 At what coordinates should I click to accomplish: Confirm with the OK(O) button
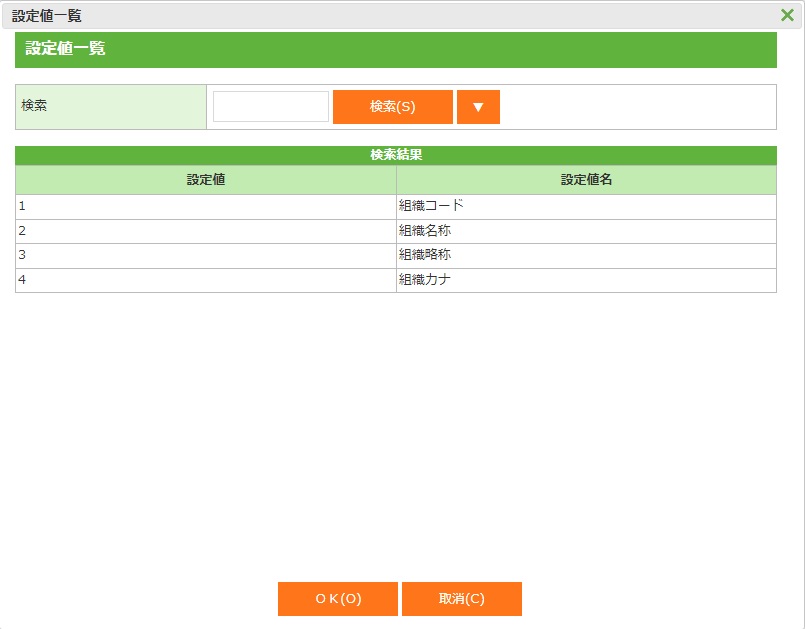click(338, 599)
